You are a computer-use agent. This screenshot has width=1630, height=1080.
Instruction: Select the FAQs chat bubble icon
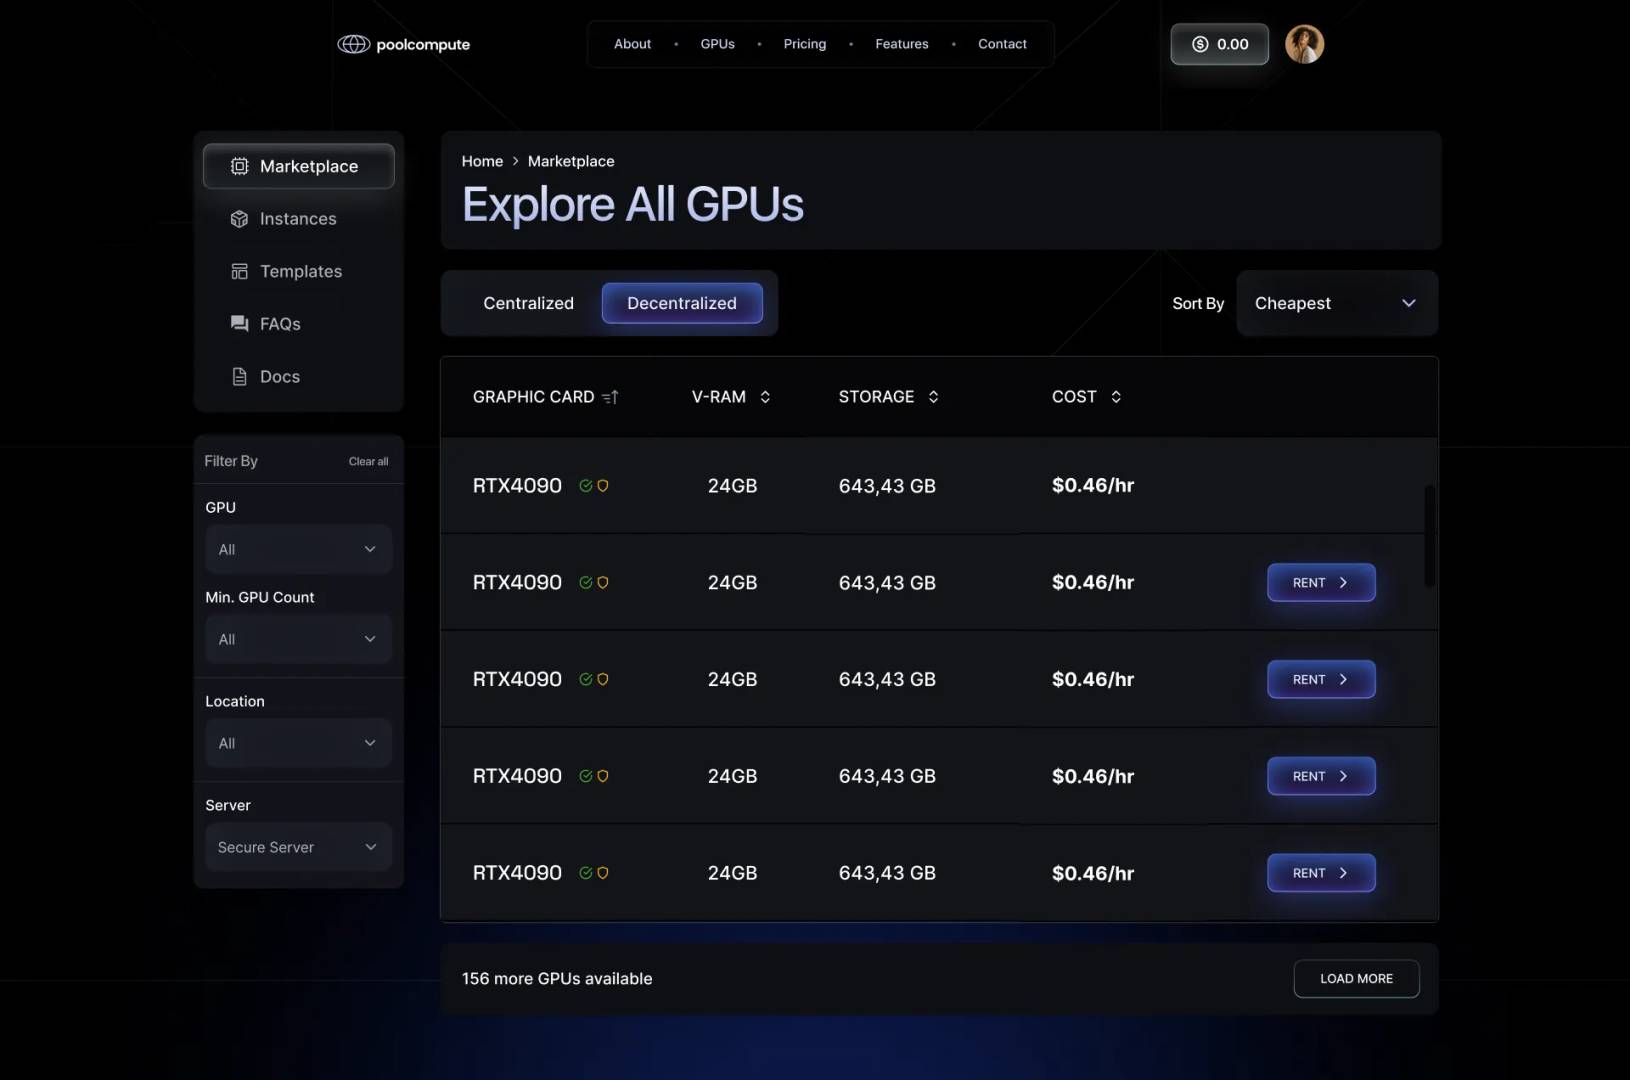[x=239, y=323]
